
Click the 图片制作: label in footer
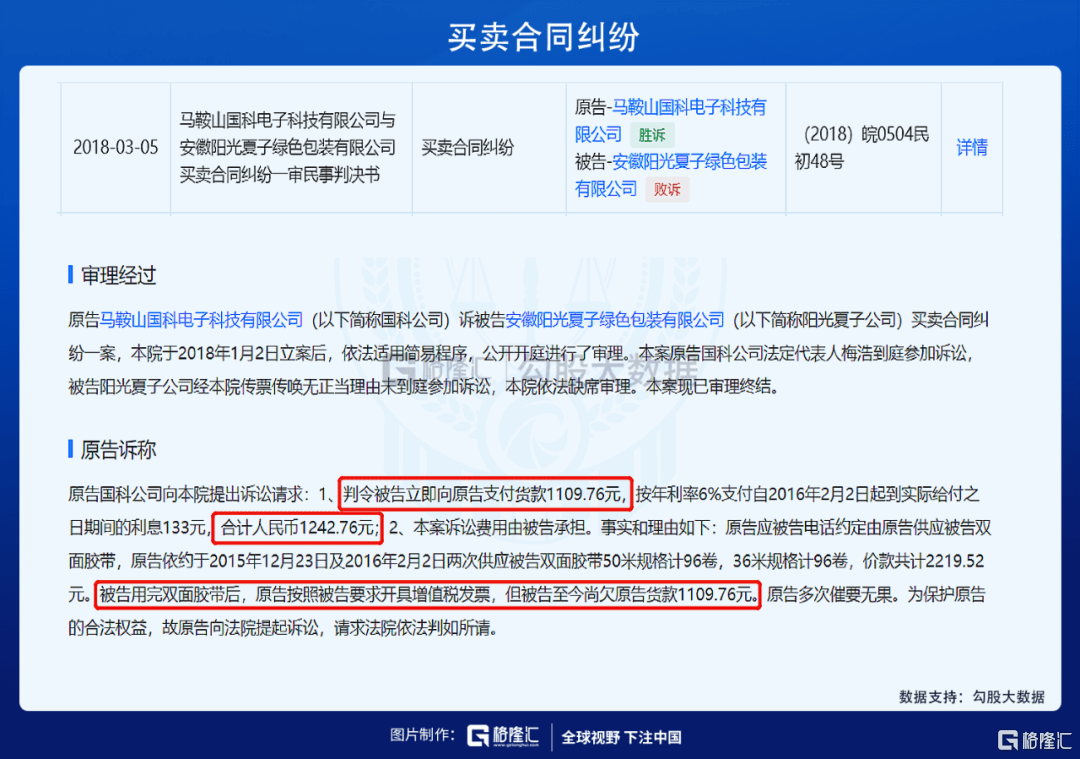click(422, 735)
